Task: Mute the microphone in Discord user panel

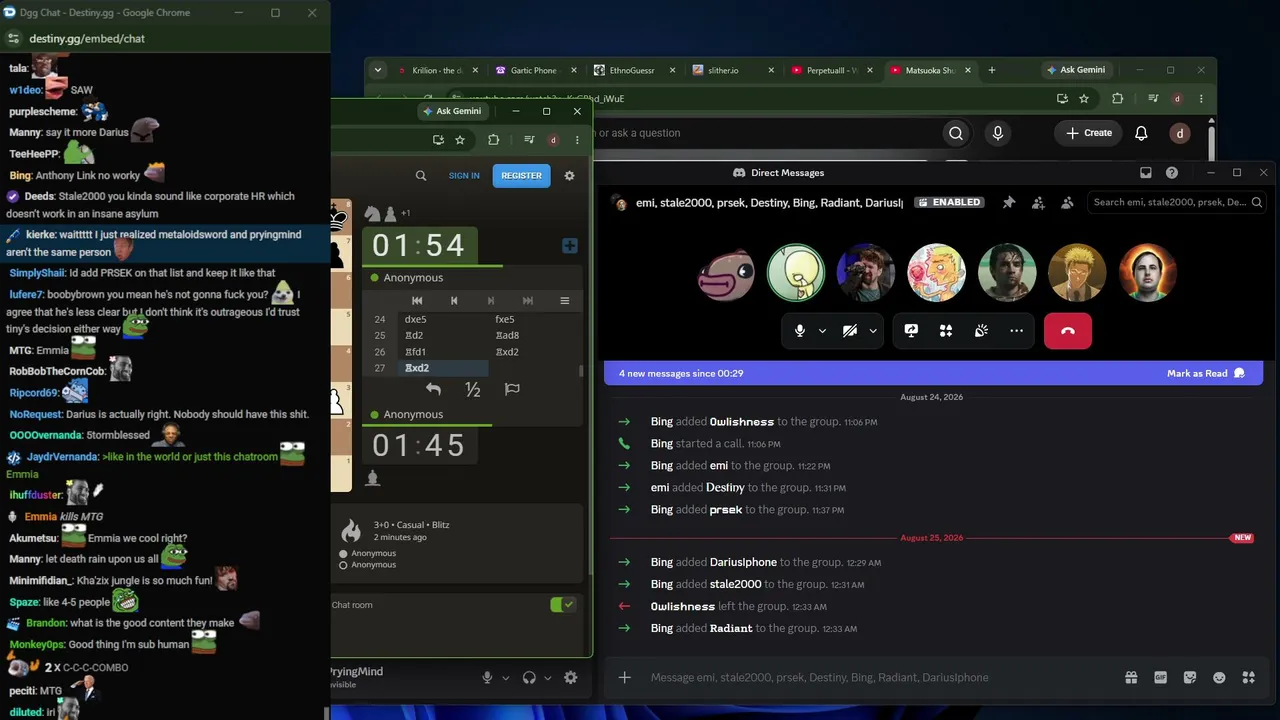Action: pyautogui.click(x=487, y=678)
